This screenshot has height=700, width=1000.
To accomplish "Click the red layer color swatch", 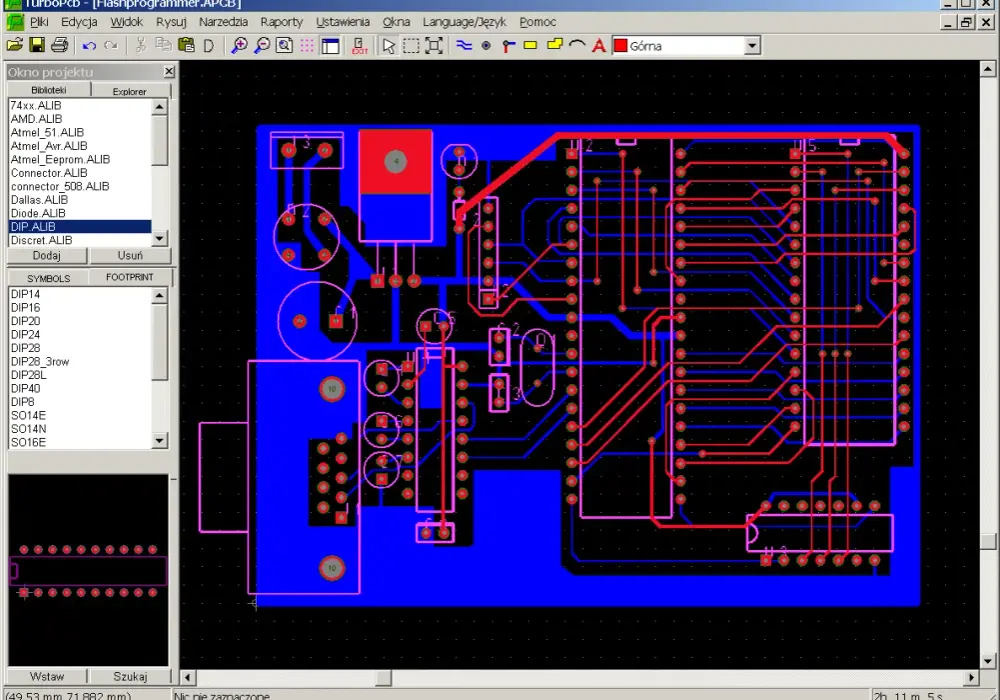I will (x=621, y=46).
